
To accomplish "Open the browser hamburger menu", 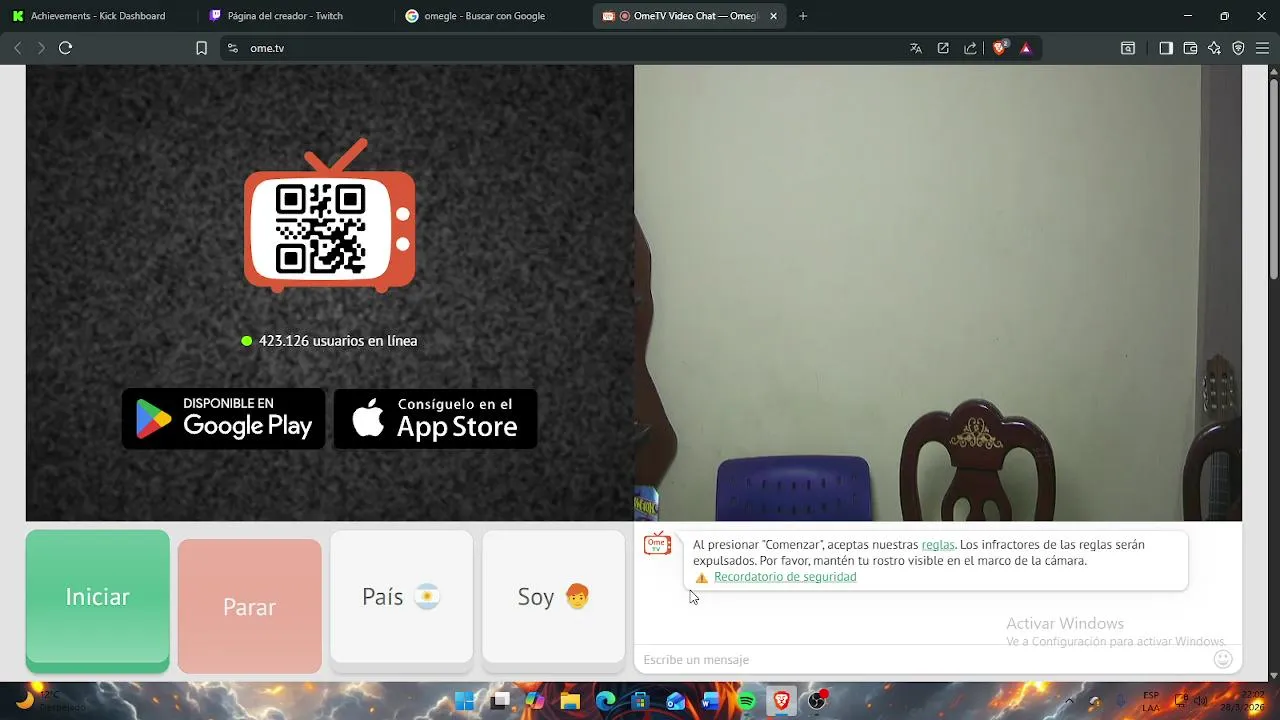I will [x=1262, y=48].
